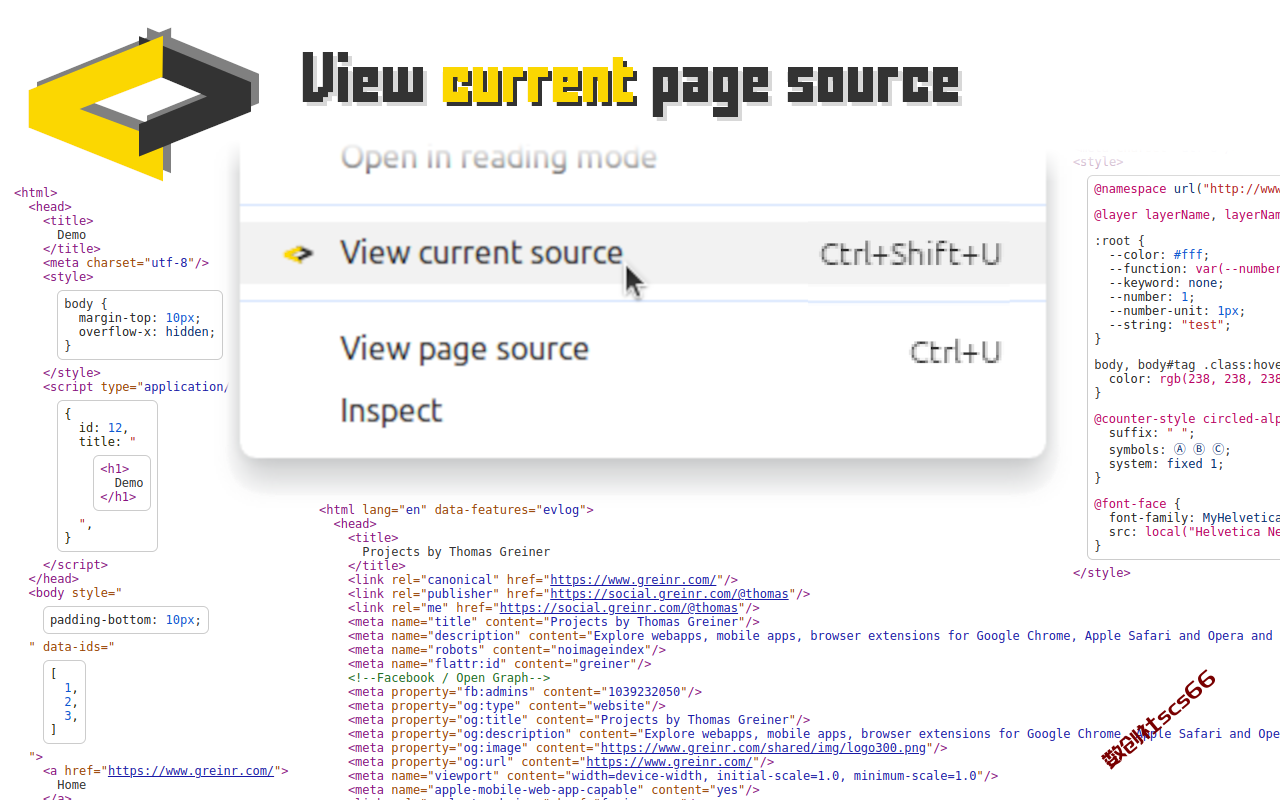
Task: Click the yellow arrow icon beside View current source
Action: [298, 255]
